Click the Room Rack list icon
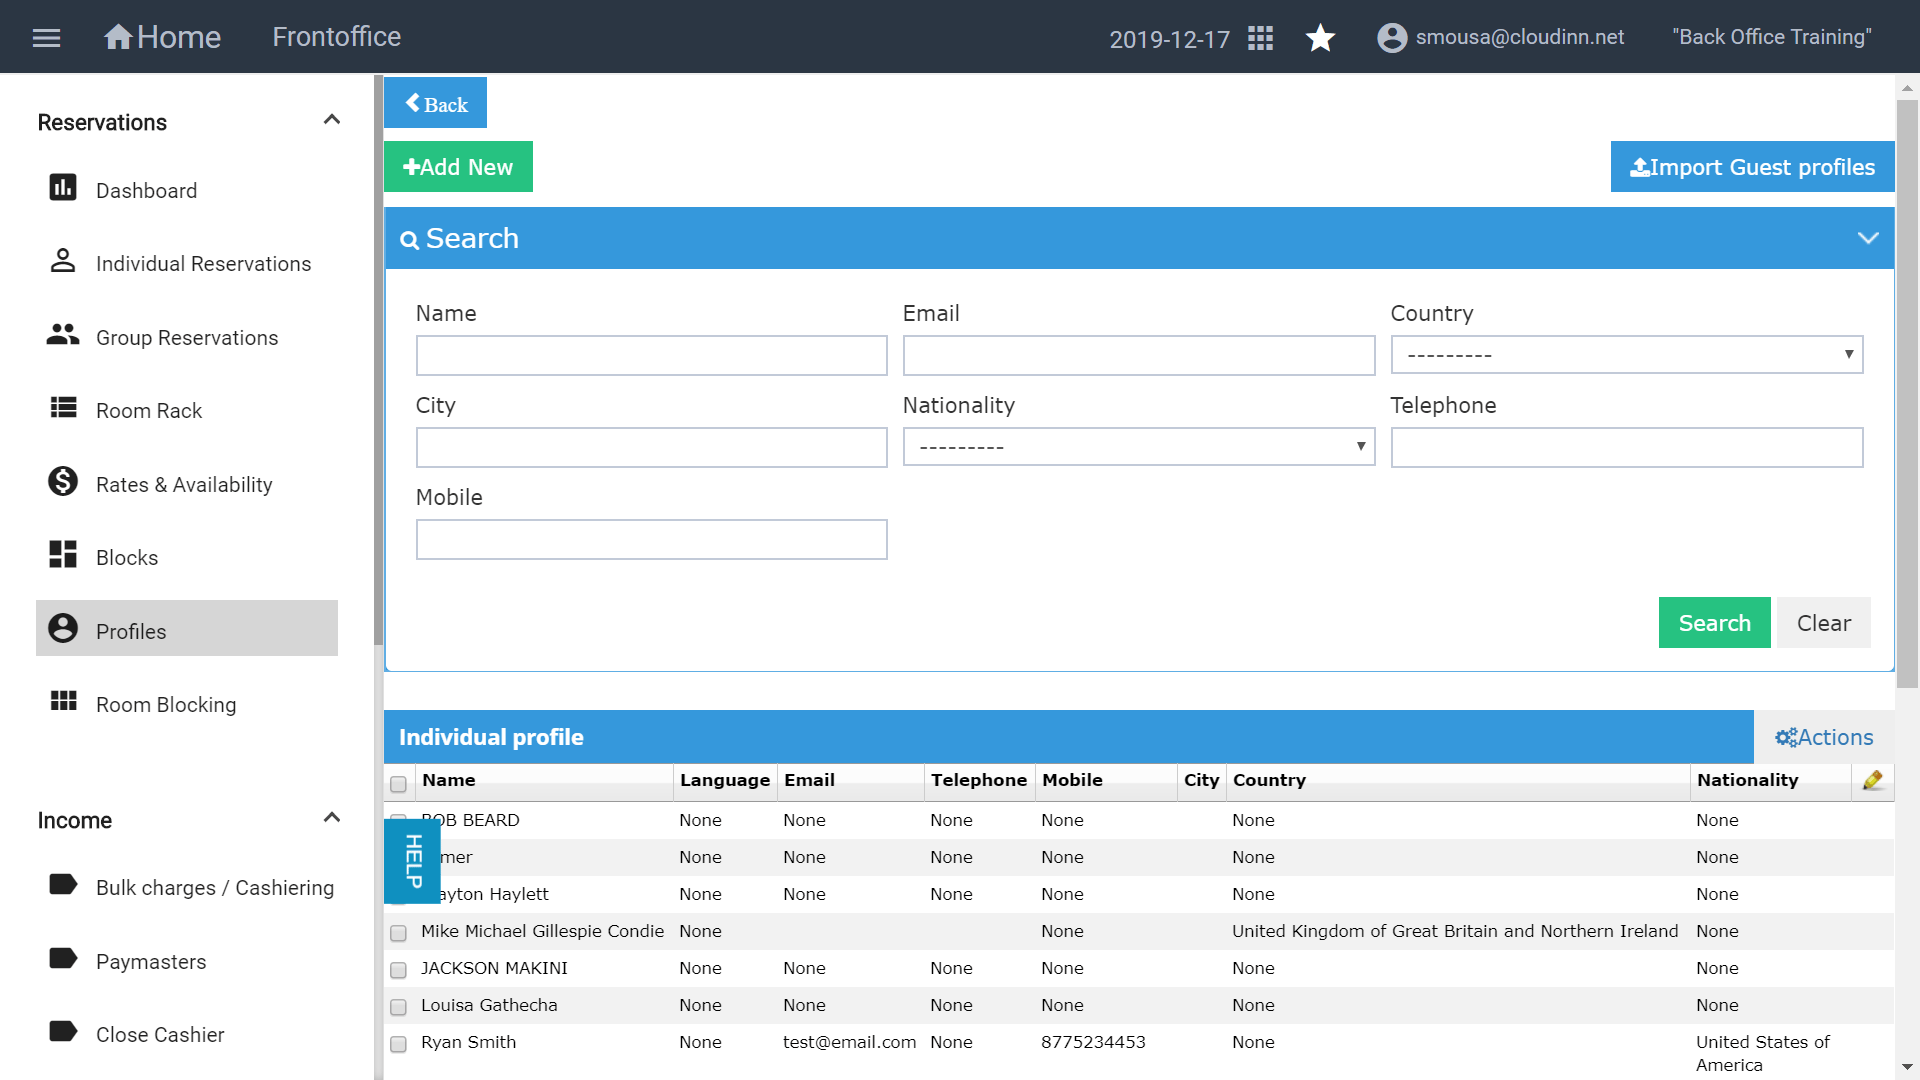Screen dimensions: 1920x1080 [x=63, y=408]
